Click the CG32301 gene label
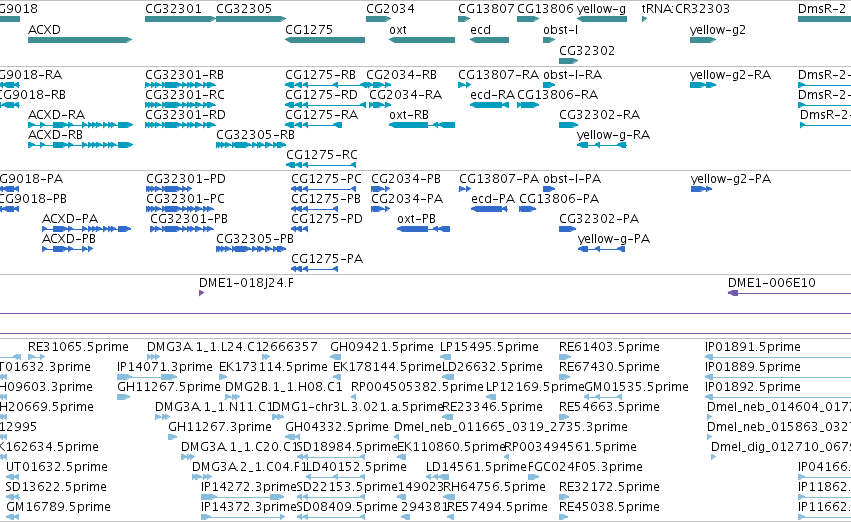The image size is (851, 522). [x=173, y=9]
